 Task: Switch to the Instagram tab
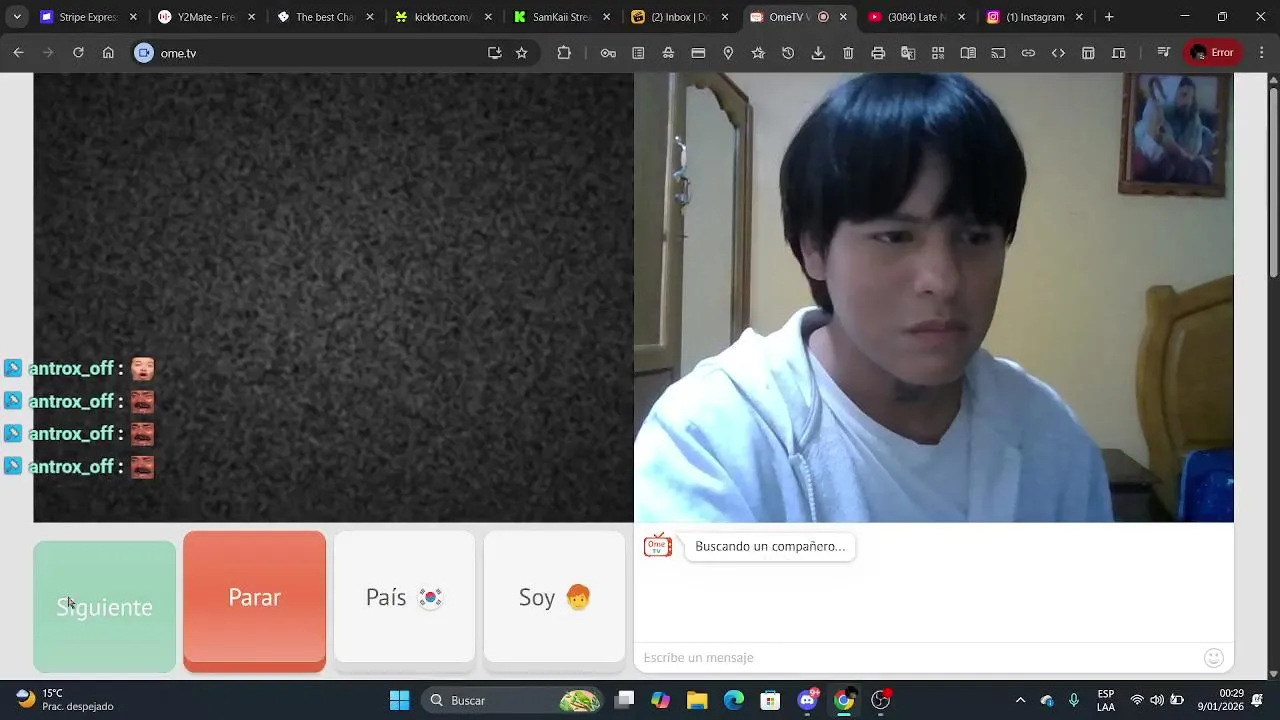click(x=1033, y=17)
